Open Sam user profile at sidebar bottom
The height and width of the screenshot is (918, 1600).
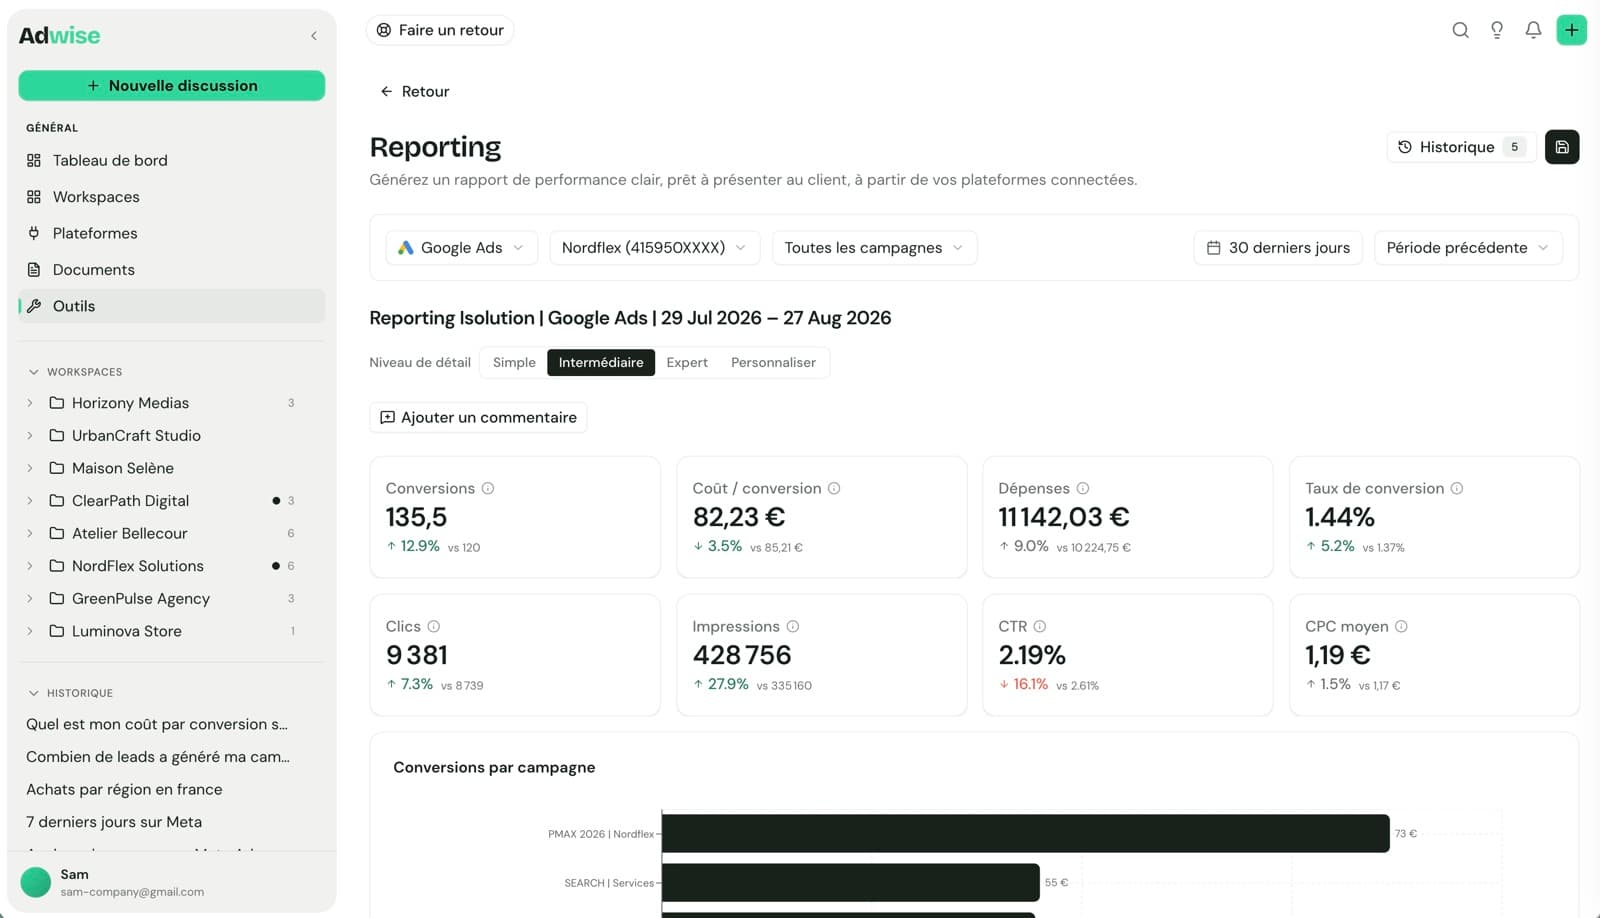coord(171,882)
